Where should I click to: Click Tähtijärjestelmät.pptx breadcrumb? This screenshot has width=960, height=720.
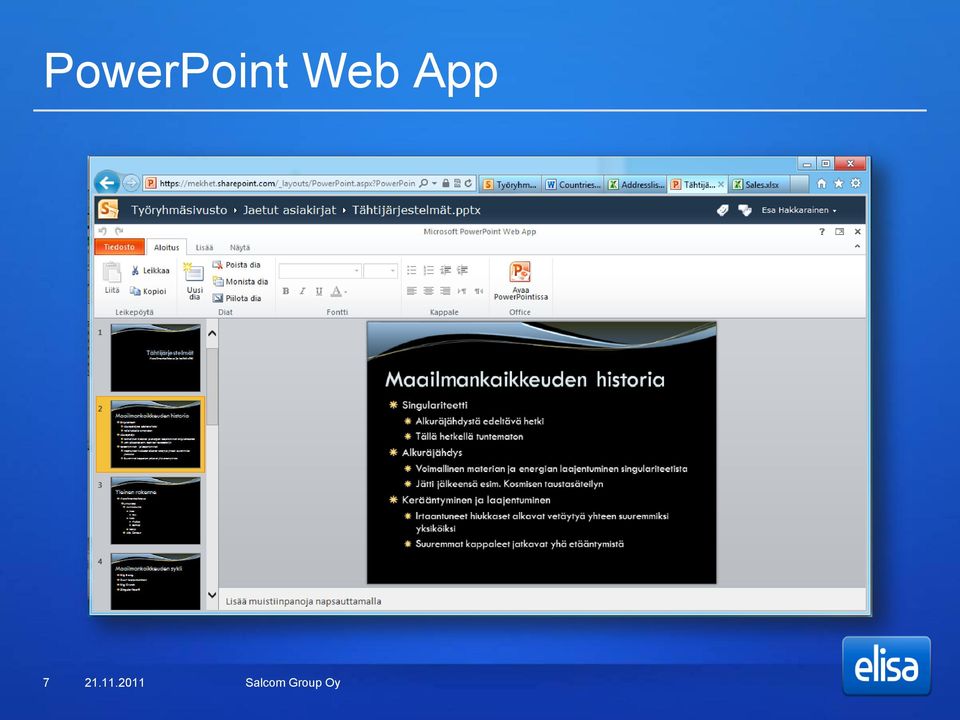point(416,210)
